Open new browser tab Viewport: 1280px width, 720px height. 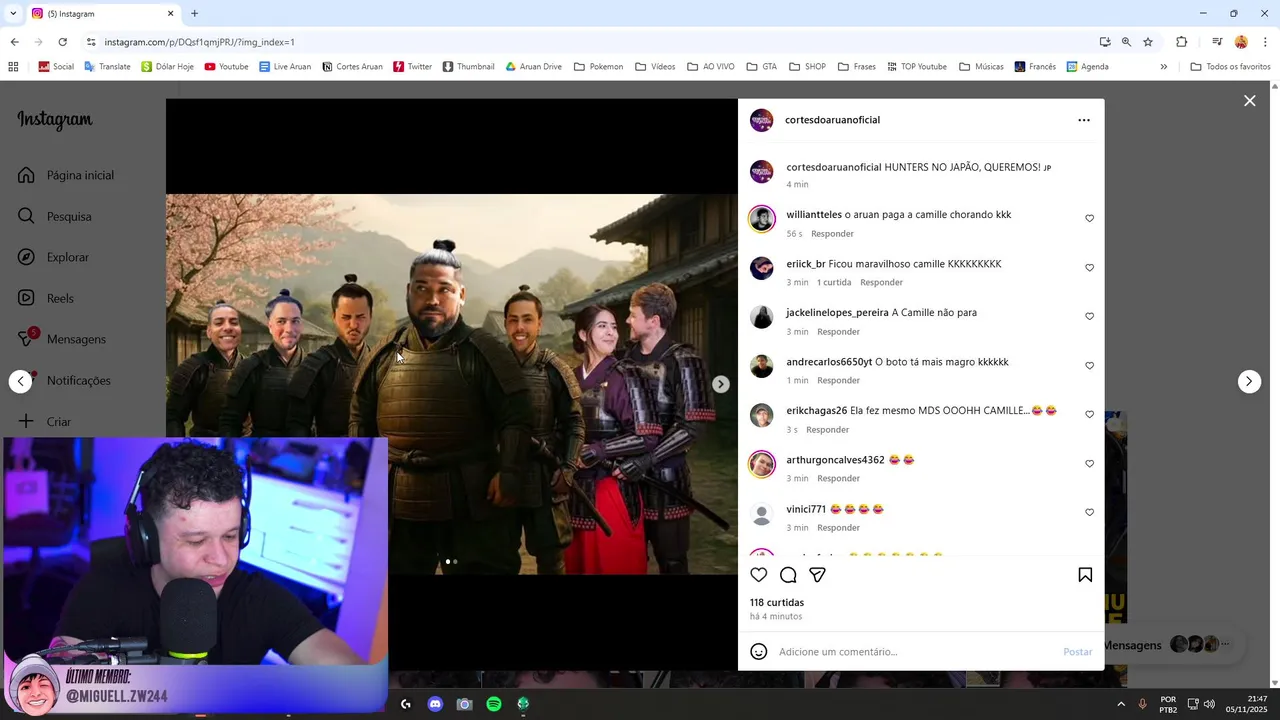194,14
